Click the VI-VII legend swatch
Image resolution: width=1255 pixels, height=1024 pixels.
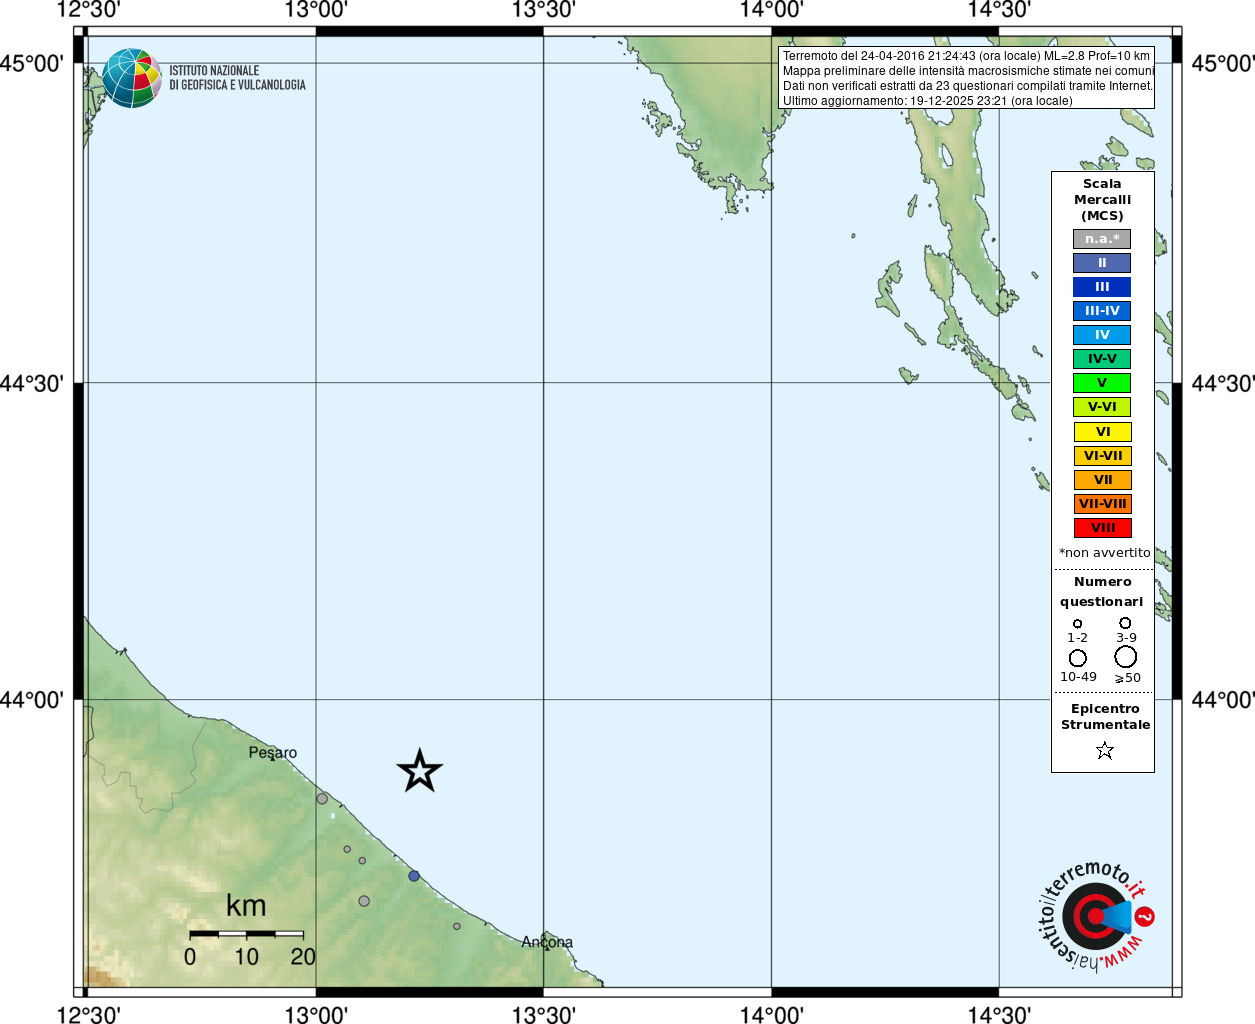point(1103,456)
